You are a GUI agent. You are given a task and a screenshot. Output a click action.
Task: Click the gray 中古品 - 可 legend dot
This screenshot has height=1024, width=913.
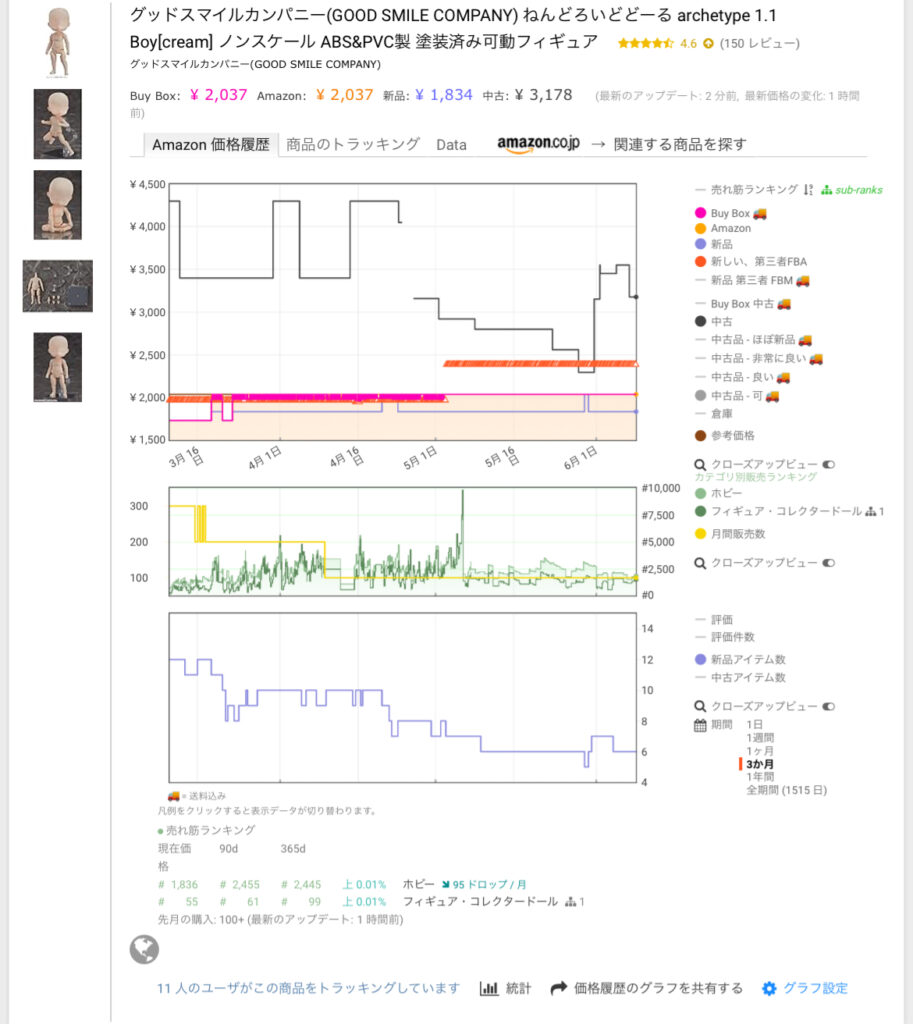[x=701, y=396]
